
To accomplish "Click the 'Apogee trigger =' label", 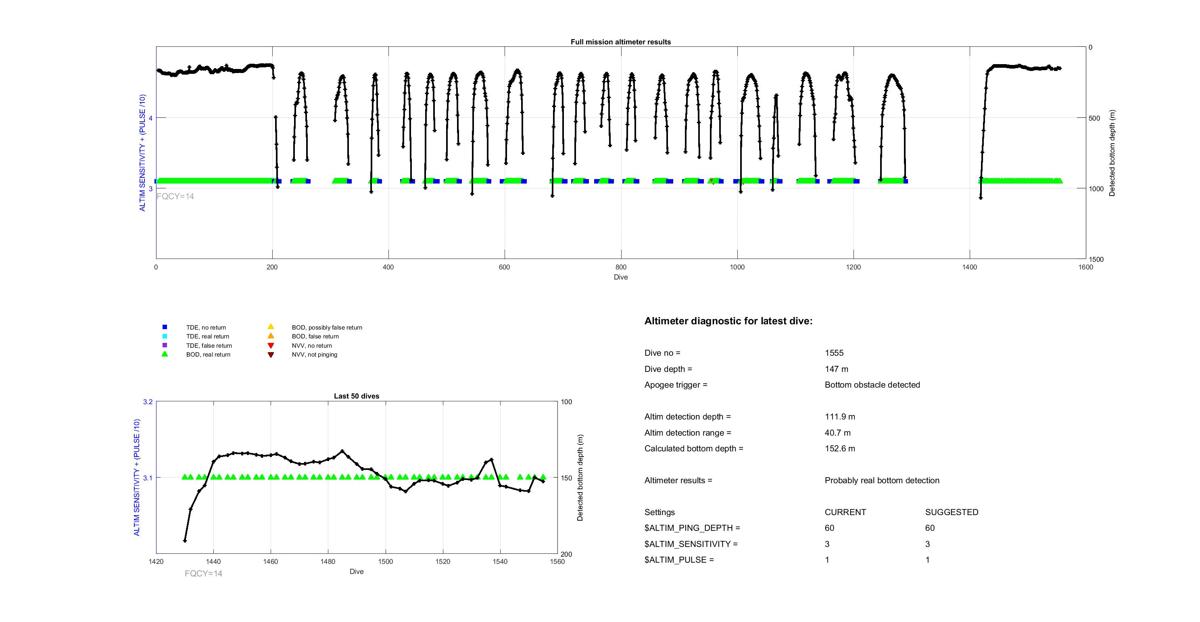I will click(675, 385).
